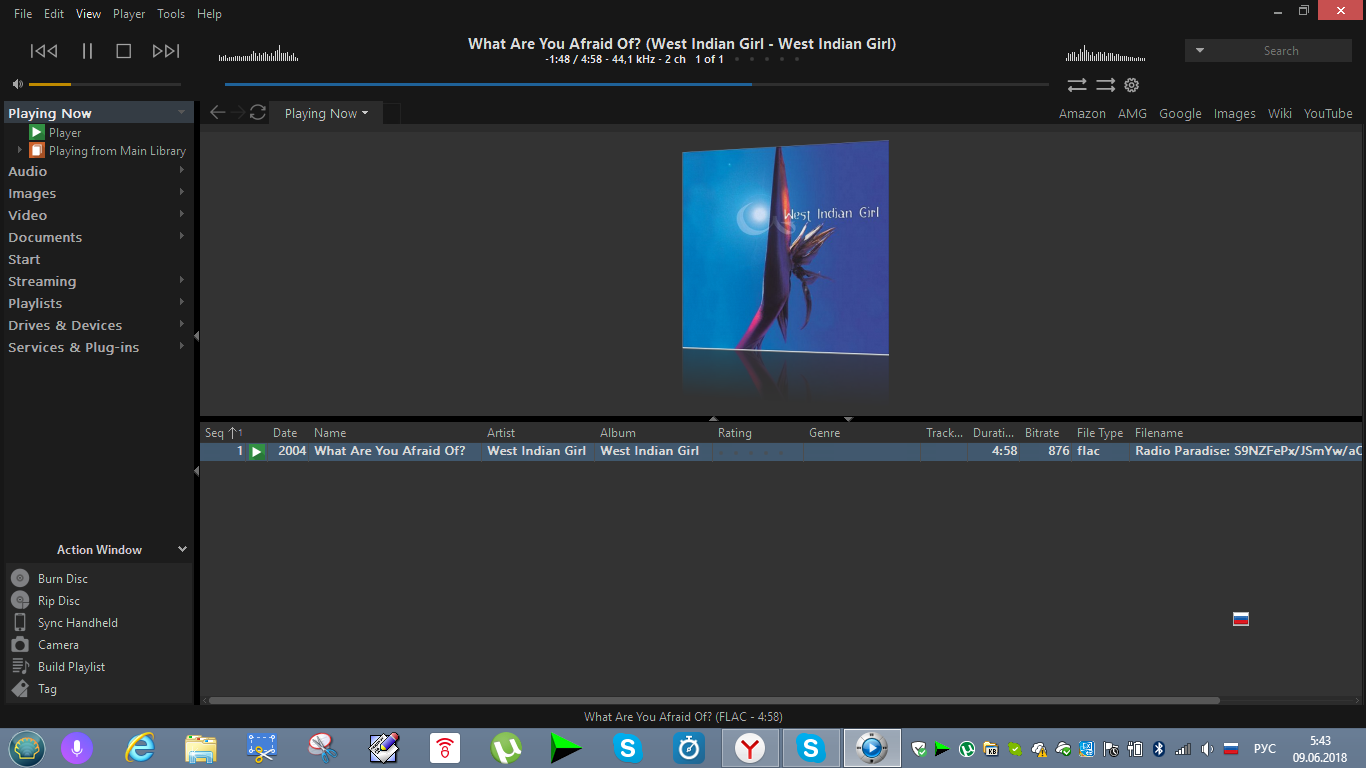This screenshot has height=768, width=1366.
Task: Mute audio with the speaker icon
Action: click(17, 84)
